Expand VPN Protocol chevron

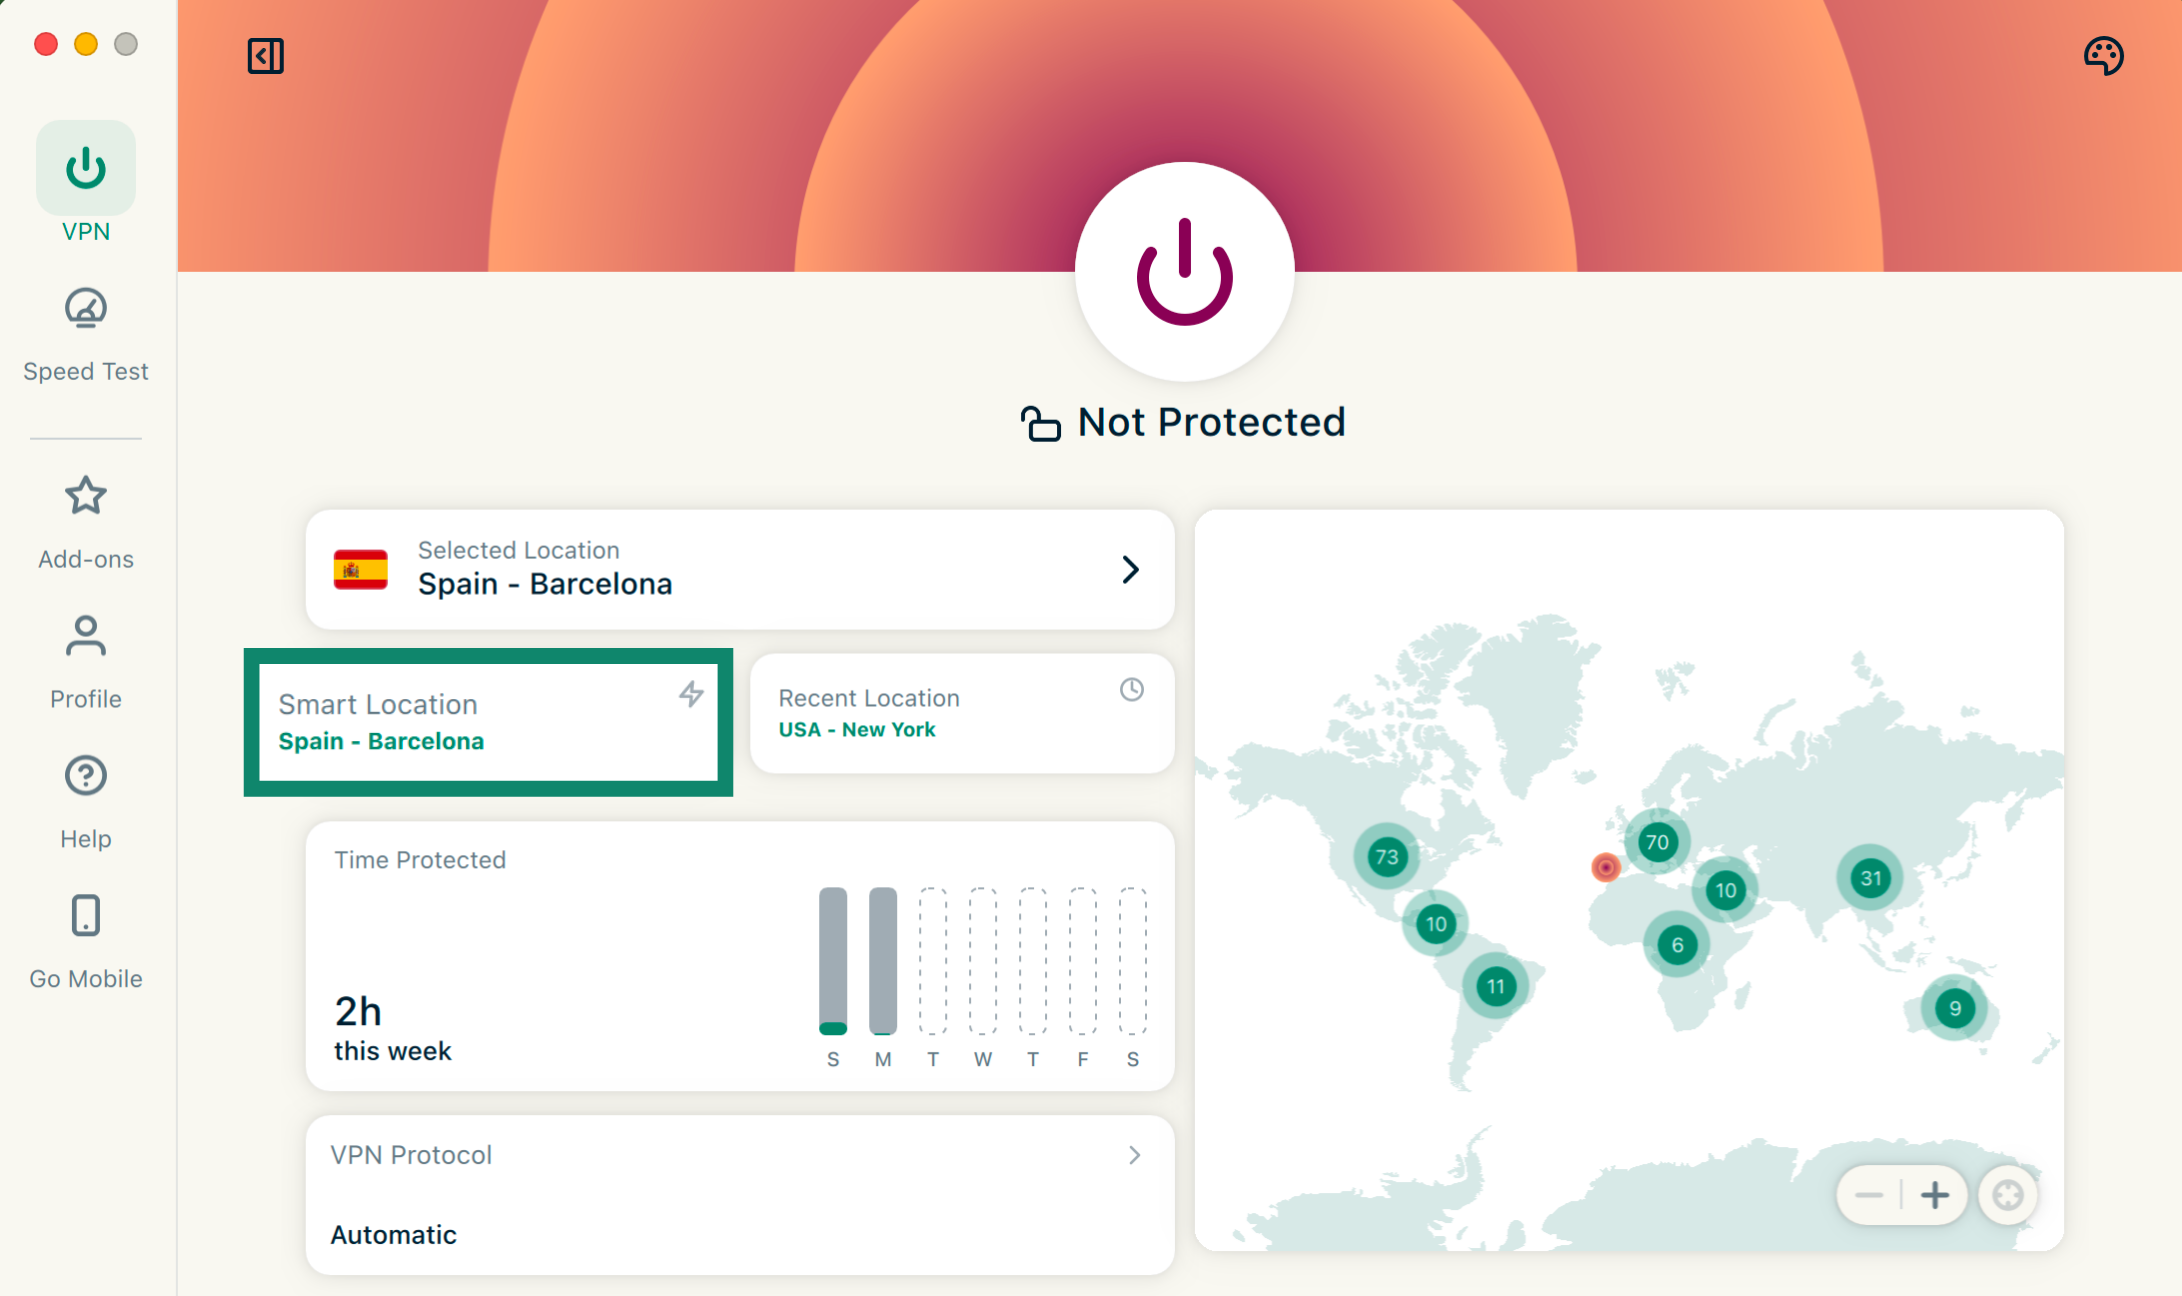tap(1135, 1156)
